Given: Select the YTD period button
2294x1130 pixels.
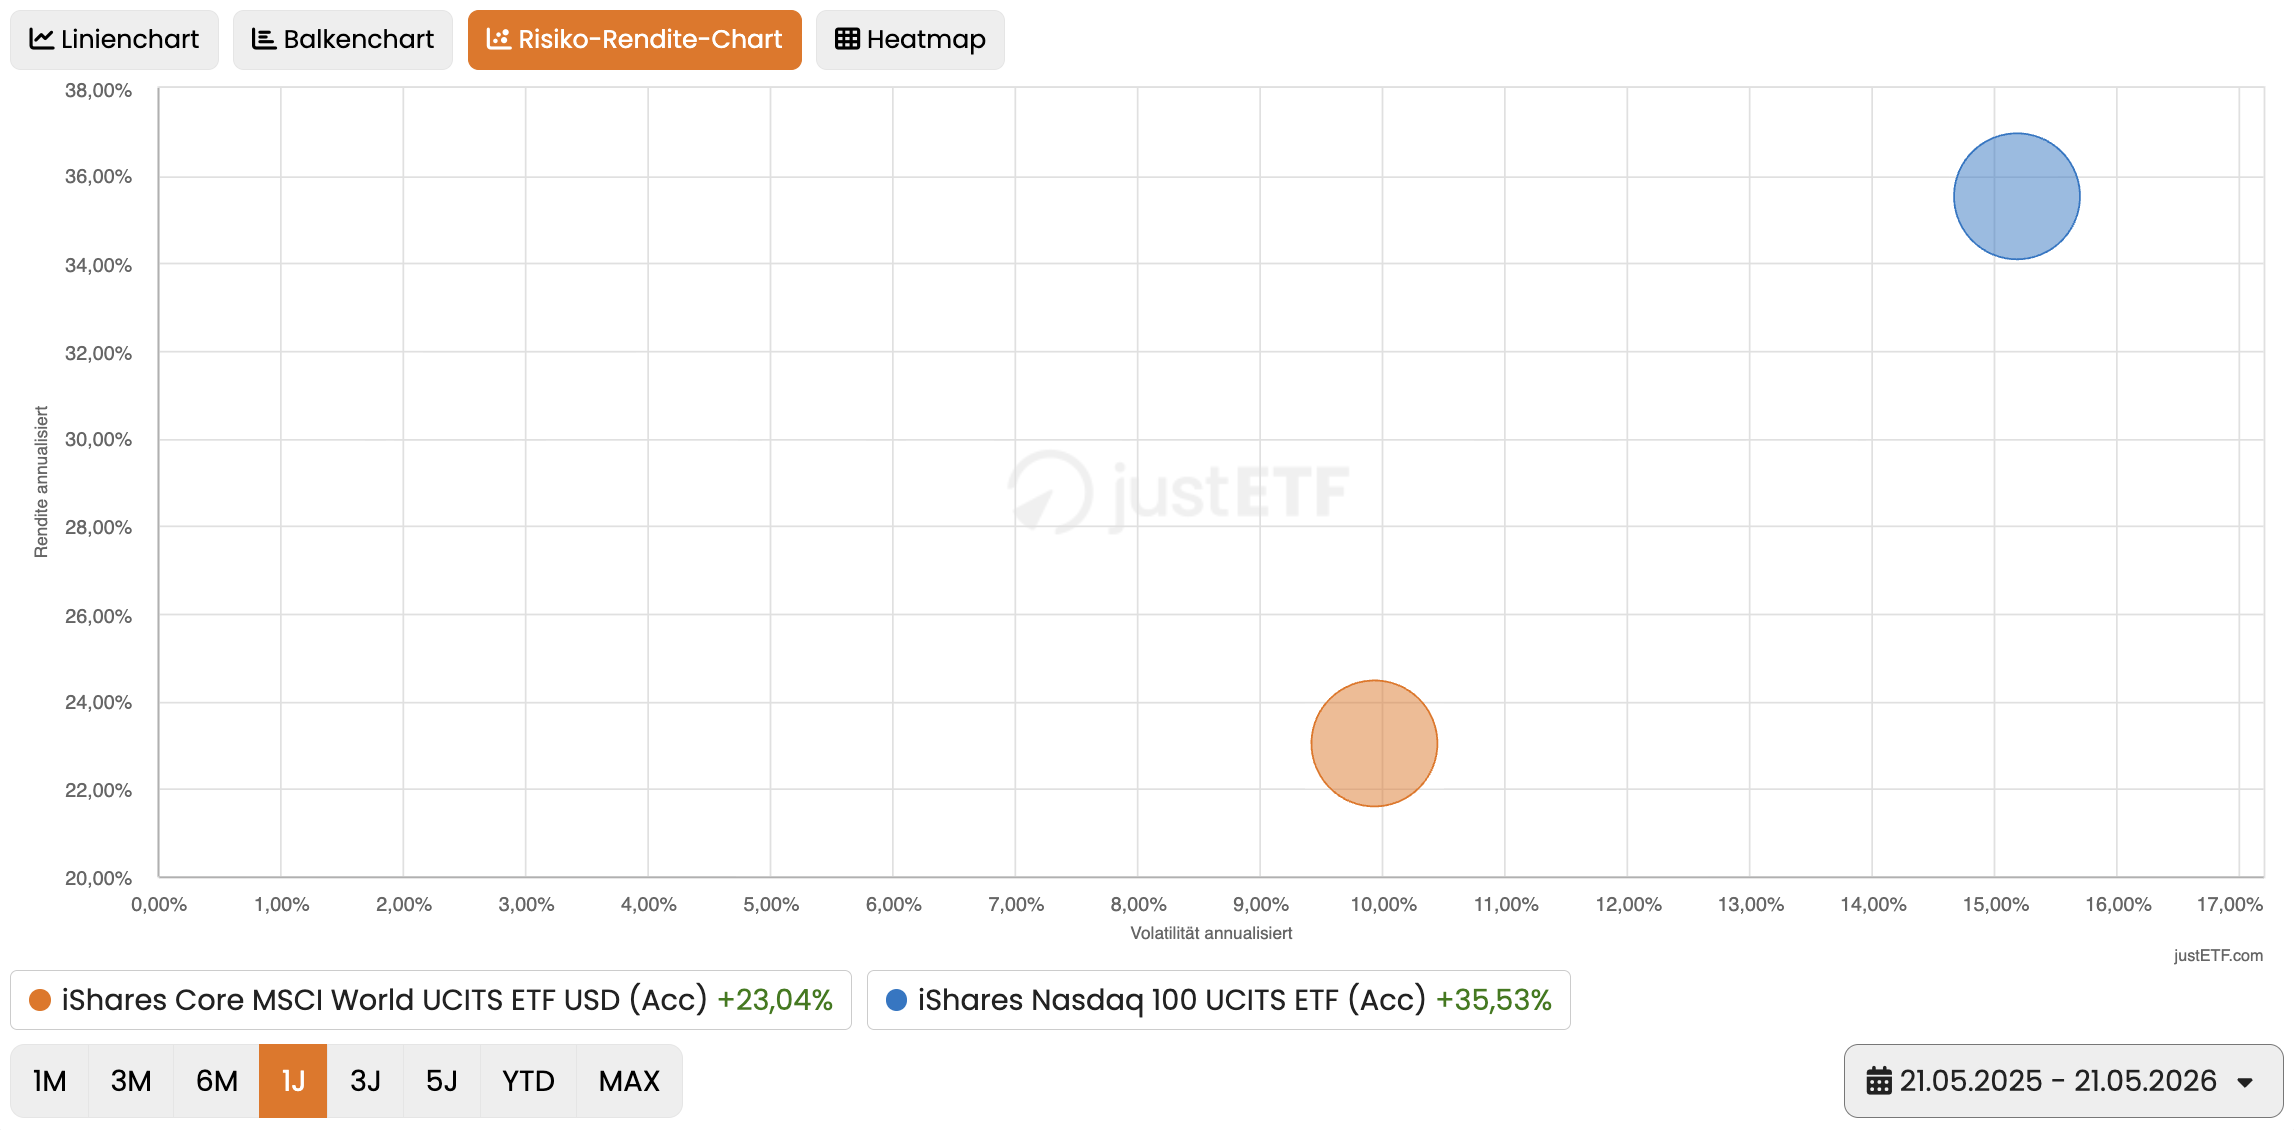Looking at the screenshot, I should [528, 1081].
